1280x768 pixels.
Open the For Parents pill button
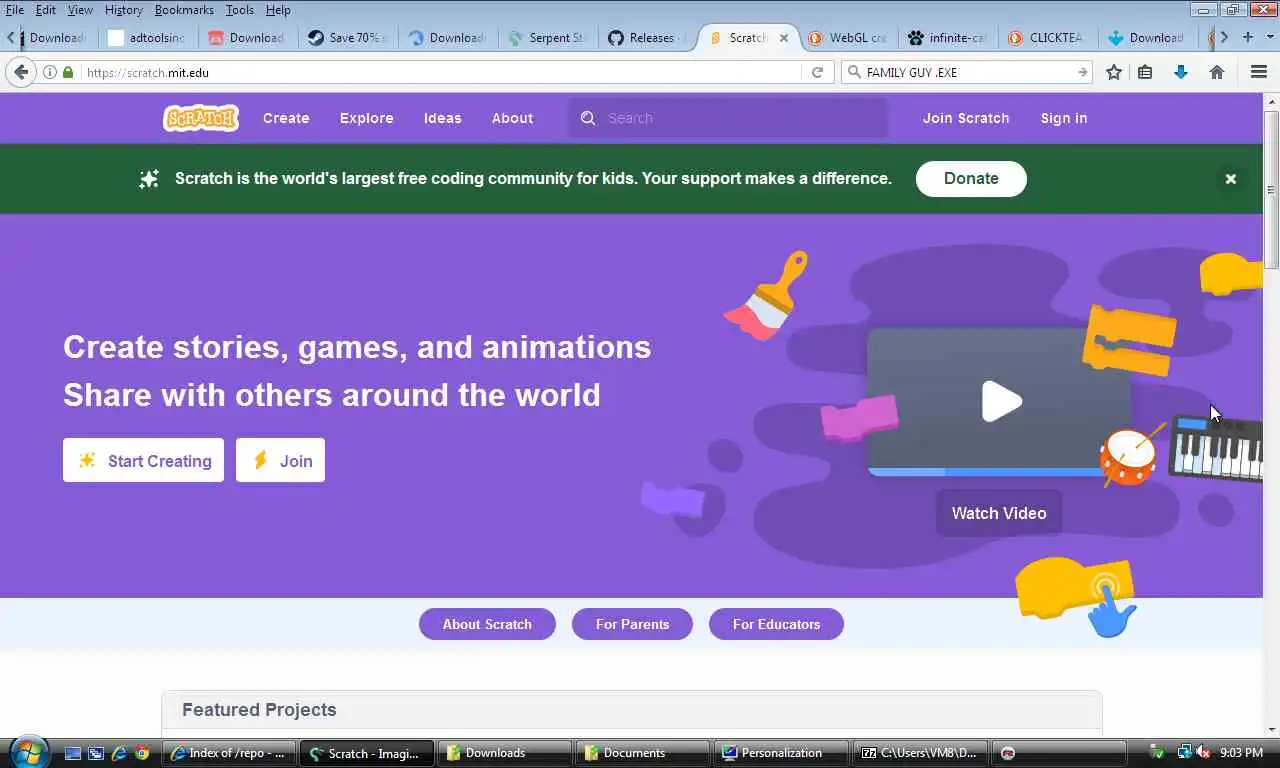(x=632, y=624)
